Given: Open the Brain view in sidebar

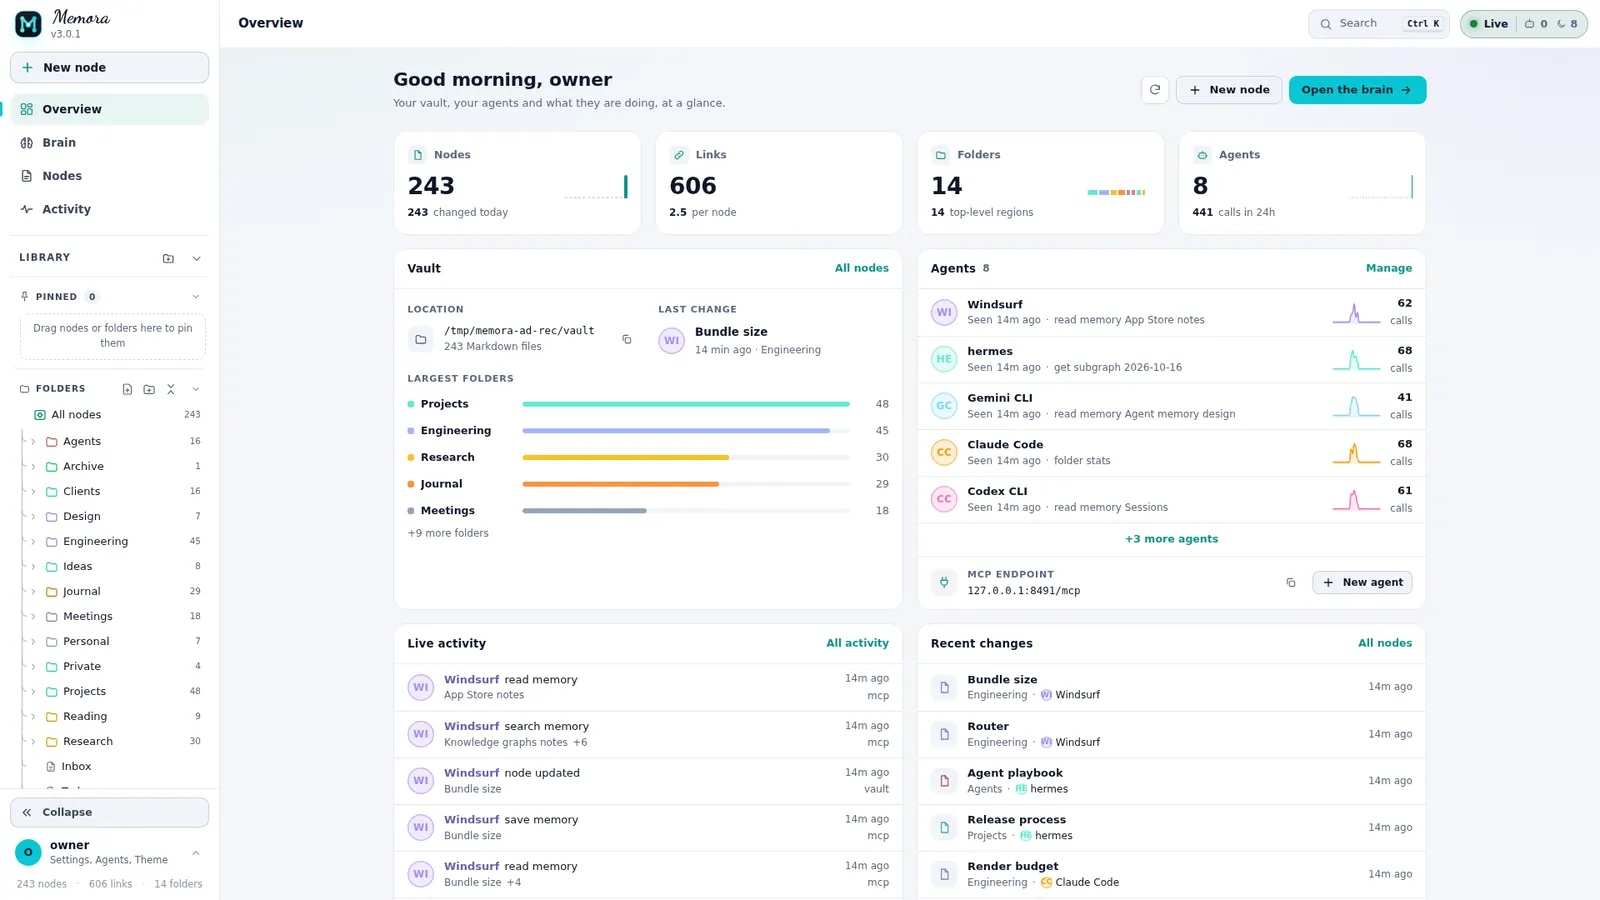Looking at the screenshot, I should pos(109,143).
